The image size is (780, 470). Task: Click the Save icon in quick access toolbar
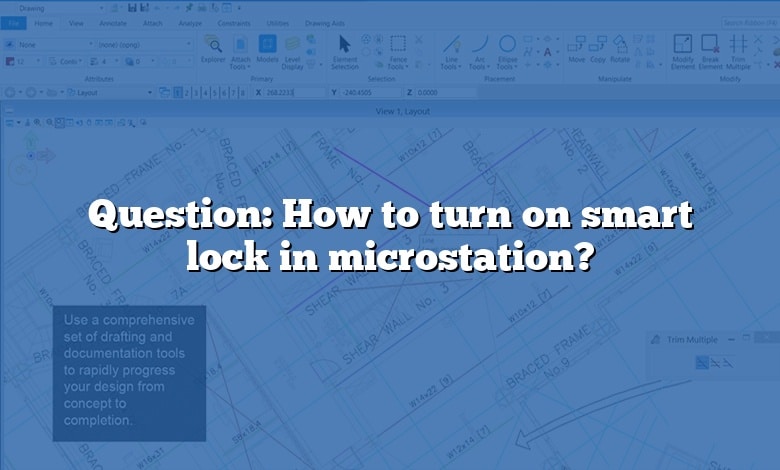[132, 8]
